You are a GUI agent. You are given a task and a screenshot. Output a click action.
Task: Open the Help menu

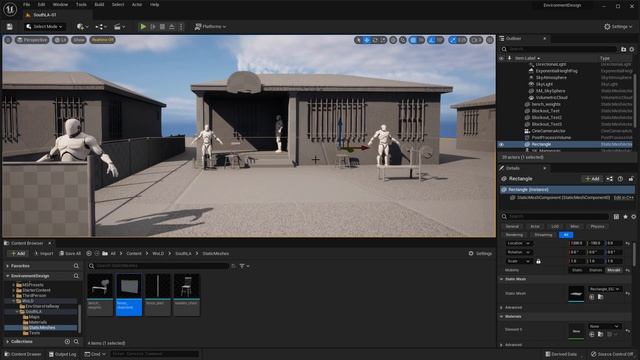154,4
